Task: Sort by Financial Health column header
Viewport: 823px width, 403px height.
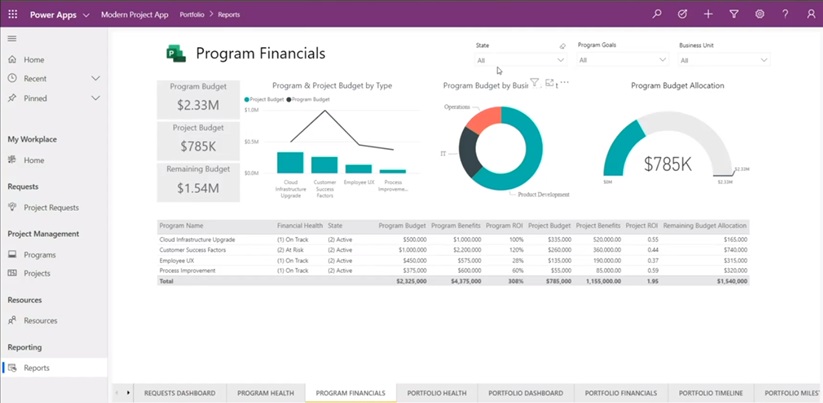Action: (300, 226)
